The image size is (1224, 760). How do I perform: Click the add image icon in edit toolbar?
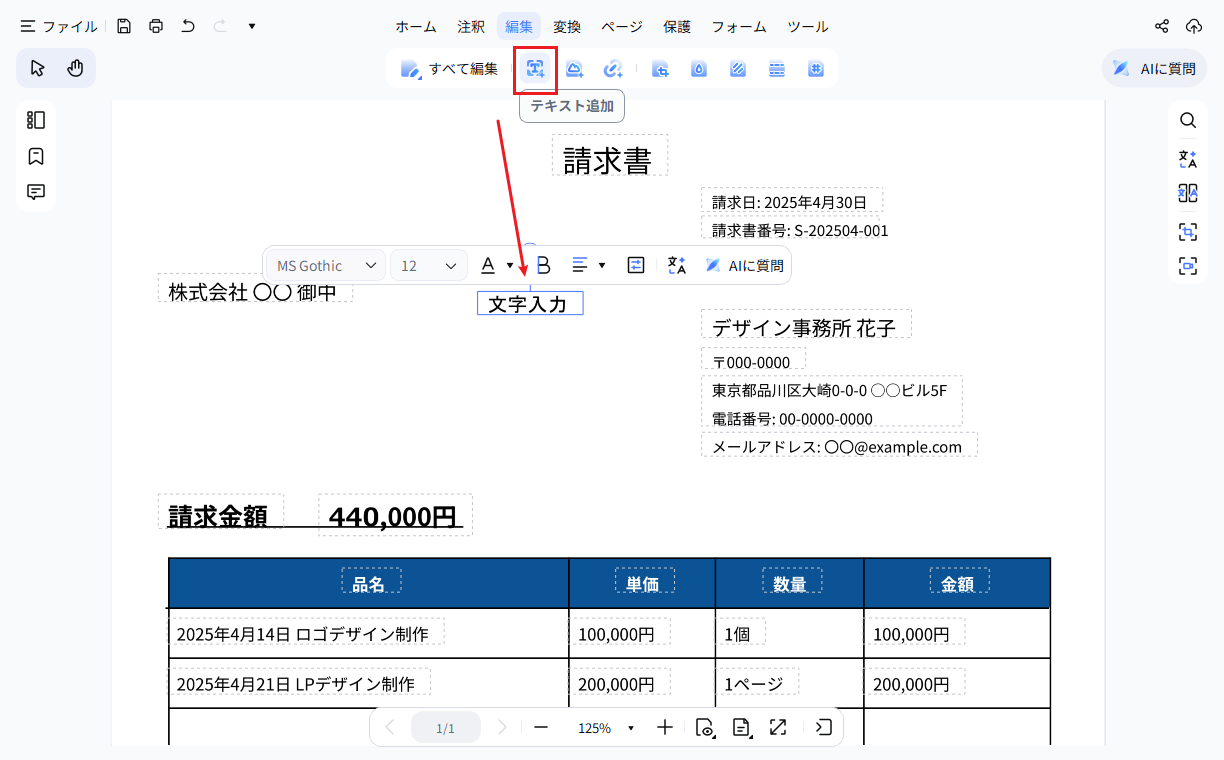pyautogui.click(x=574, y=69)
